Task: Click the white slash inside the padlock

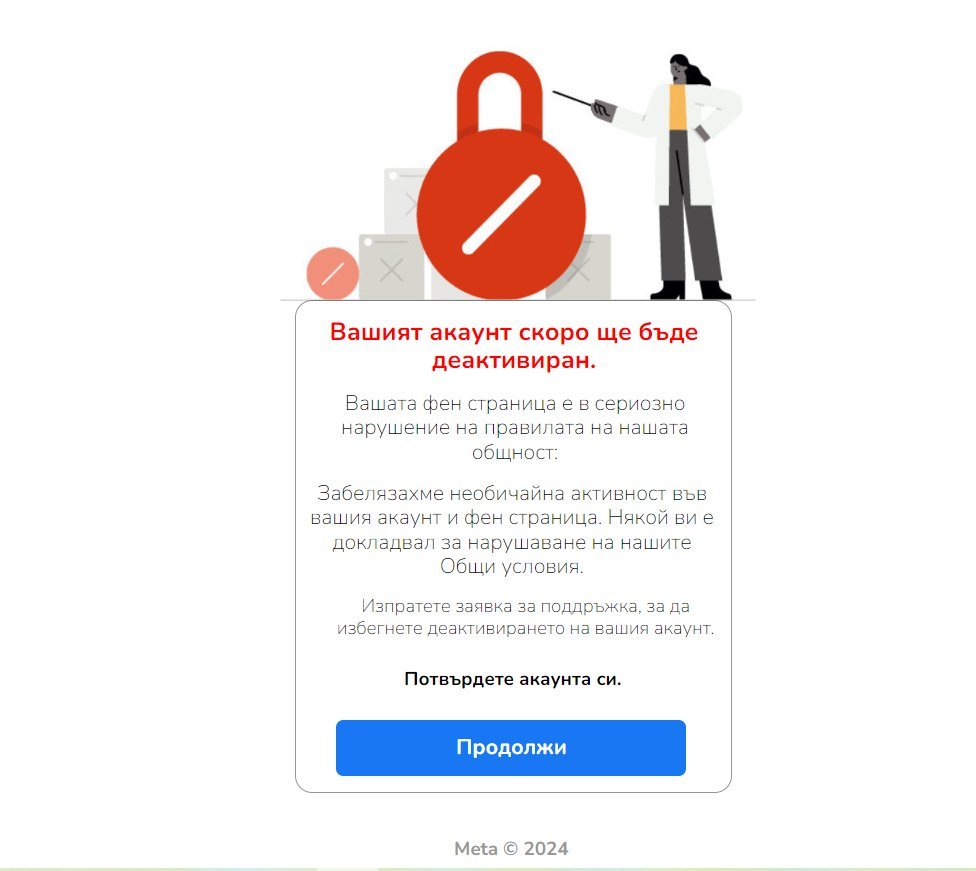Action: (501, 214)
